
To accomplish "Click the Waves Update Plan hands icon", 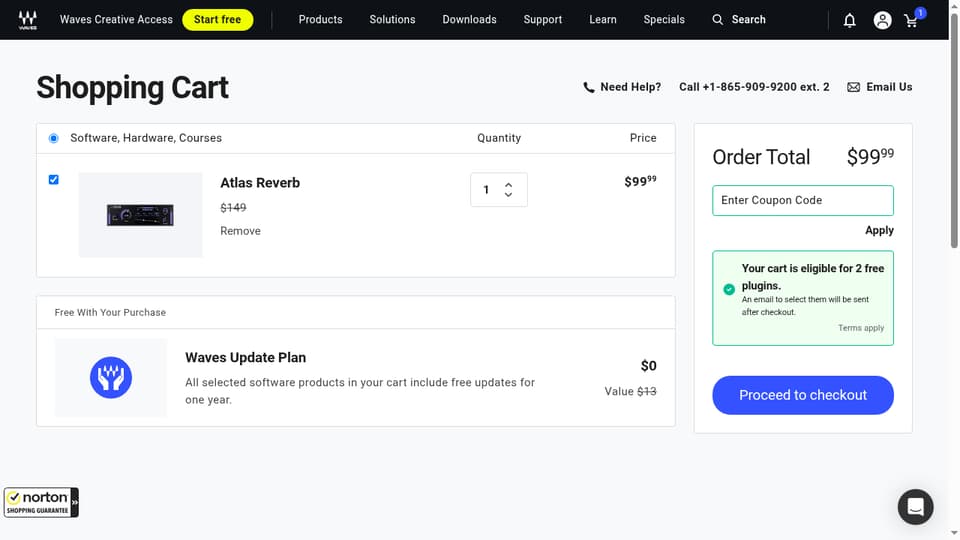I will pyautogui.click(x=111, y=378).
